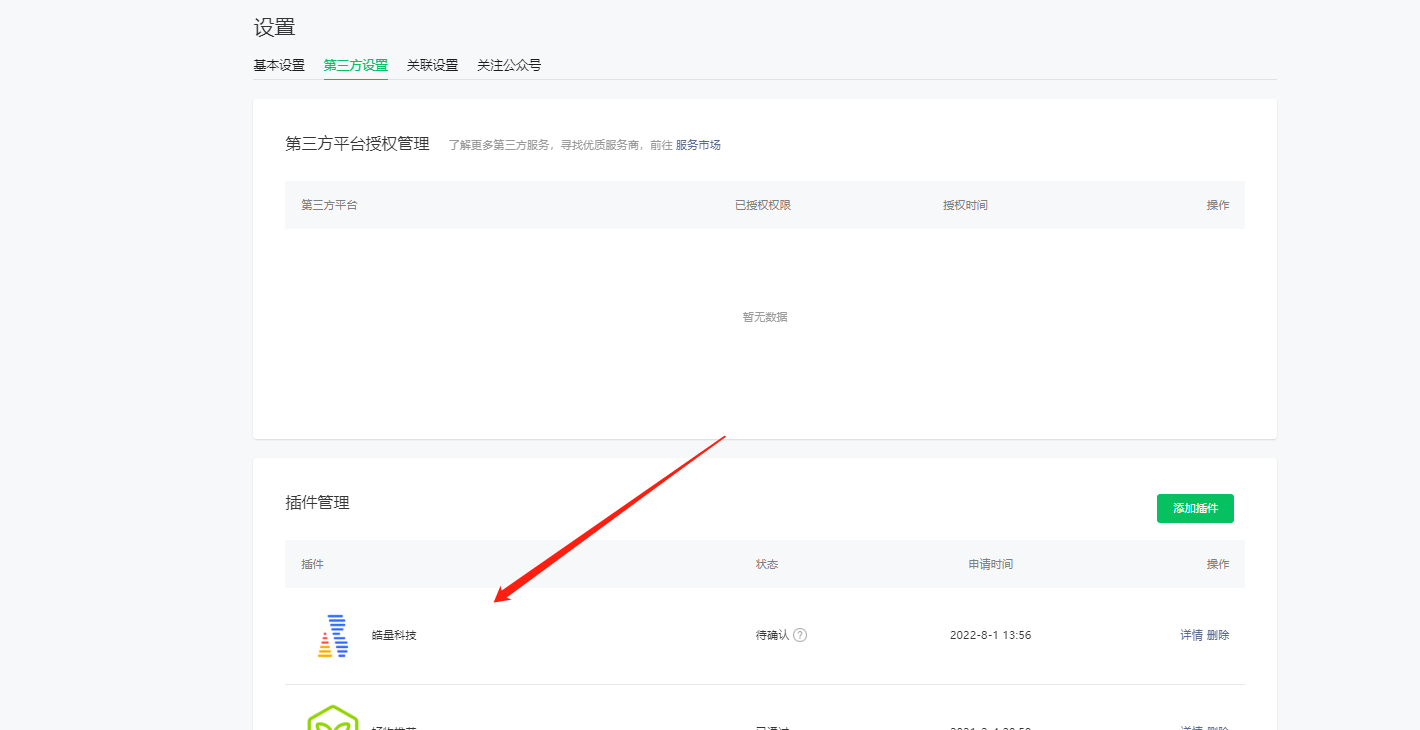
Task: Click the green hexagon plugin logo
Action: click(x=332, y=718)
